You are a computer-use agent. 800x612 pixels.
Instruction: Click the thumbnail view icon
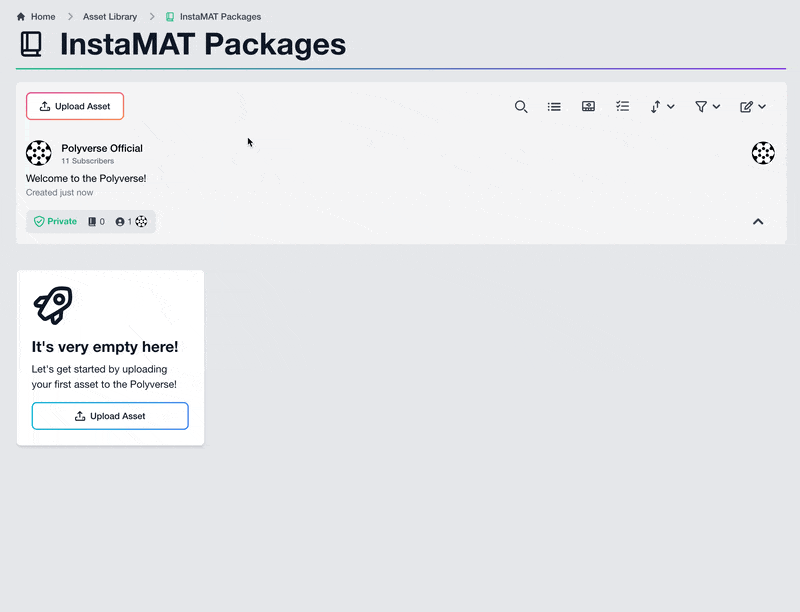[x=588, y=106]
